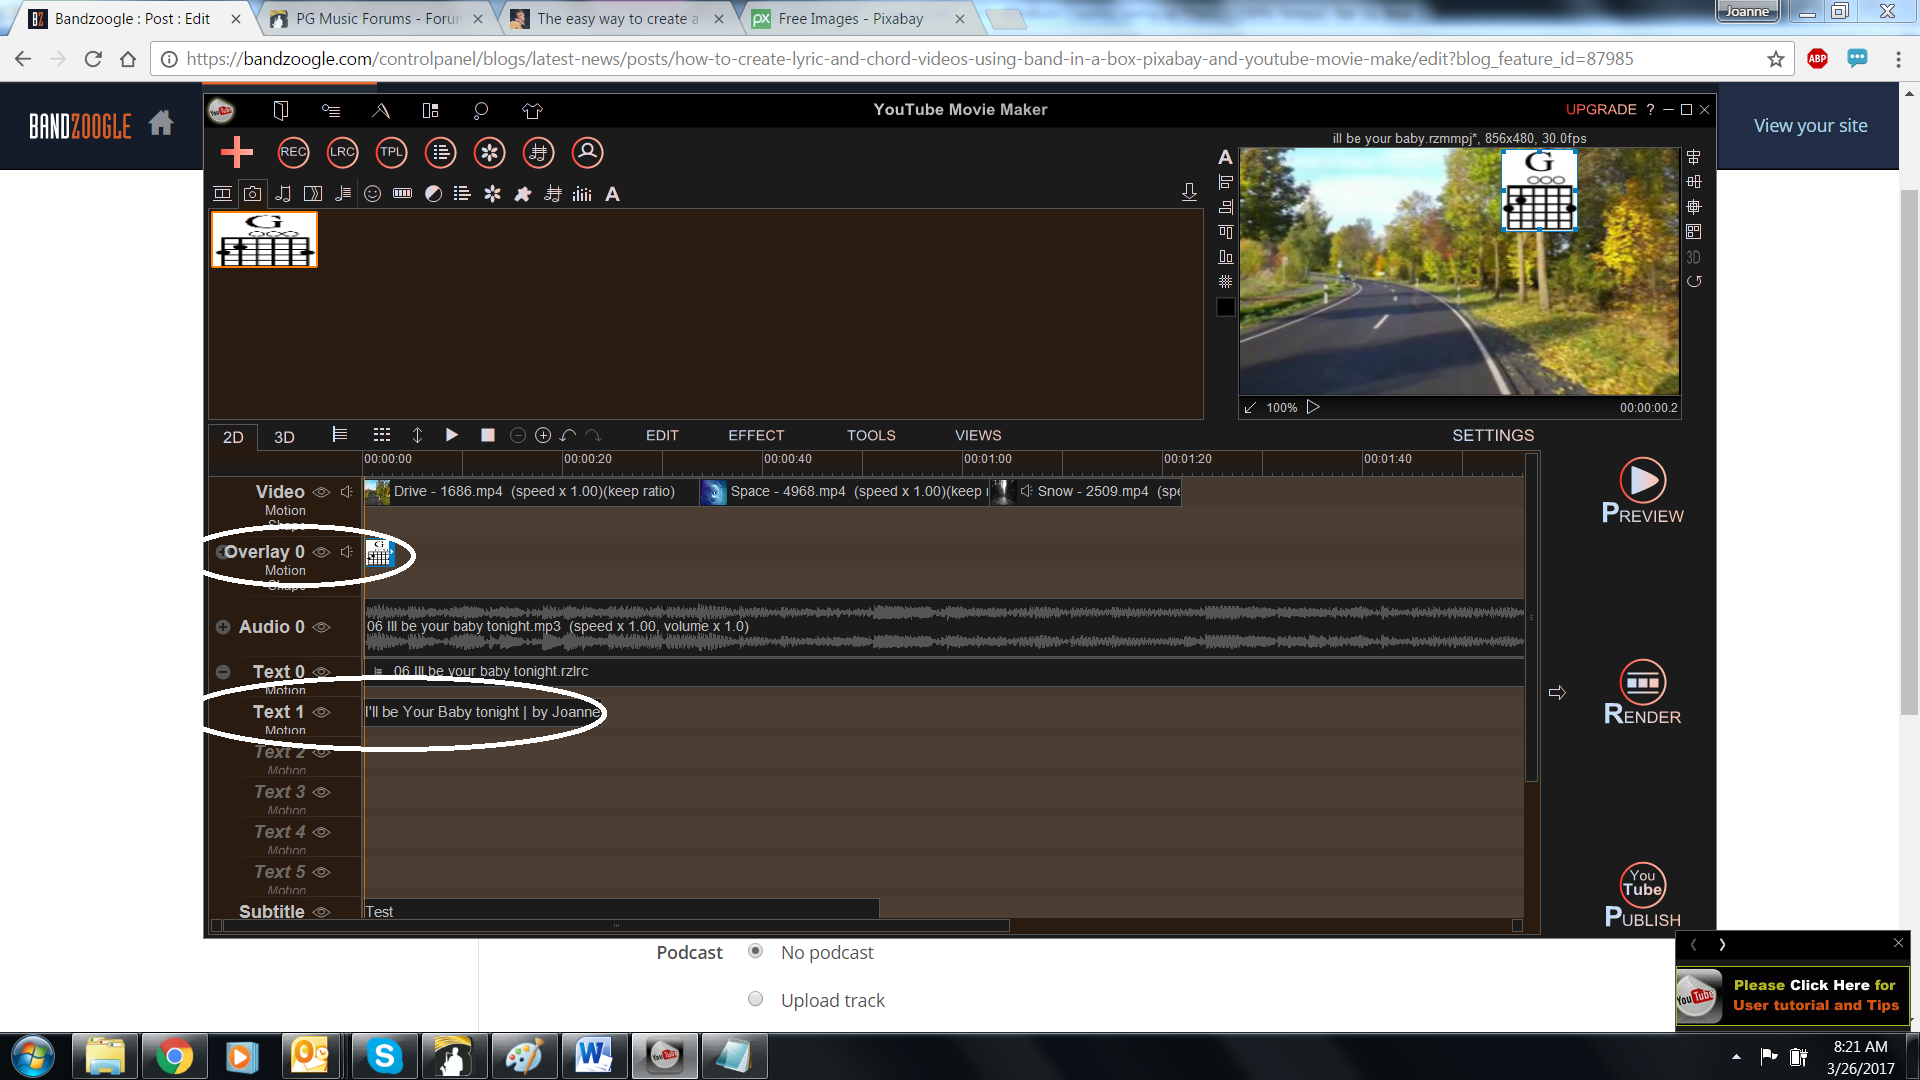Select the Upload track radio button
The height and width of the screenshot is (1080, 1920).
coord(756,999)
